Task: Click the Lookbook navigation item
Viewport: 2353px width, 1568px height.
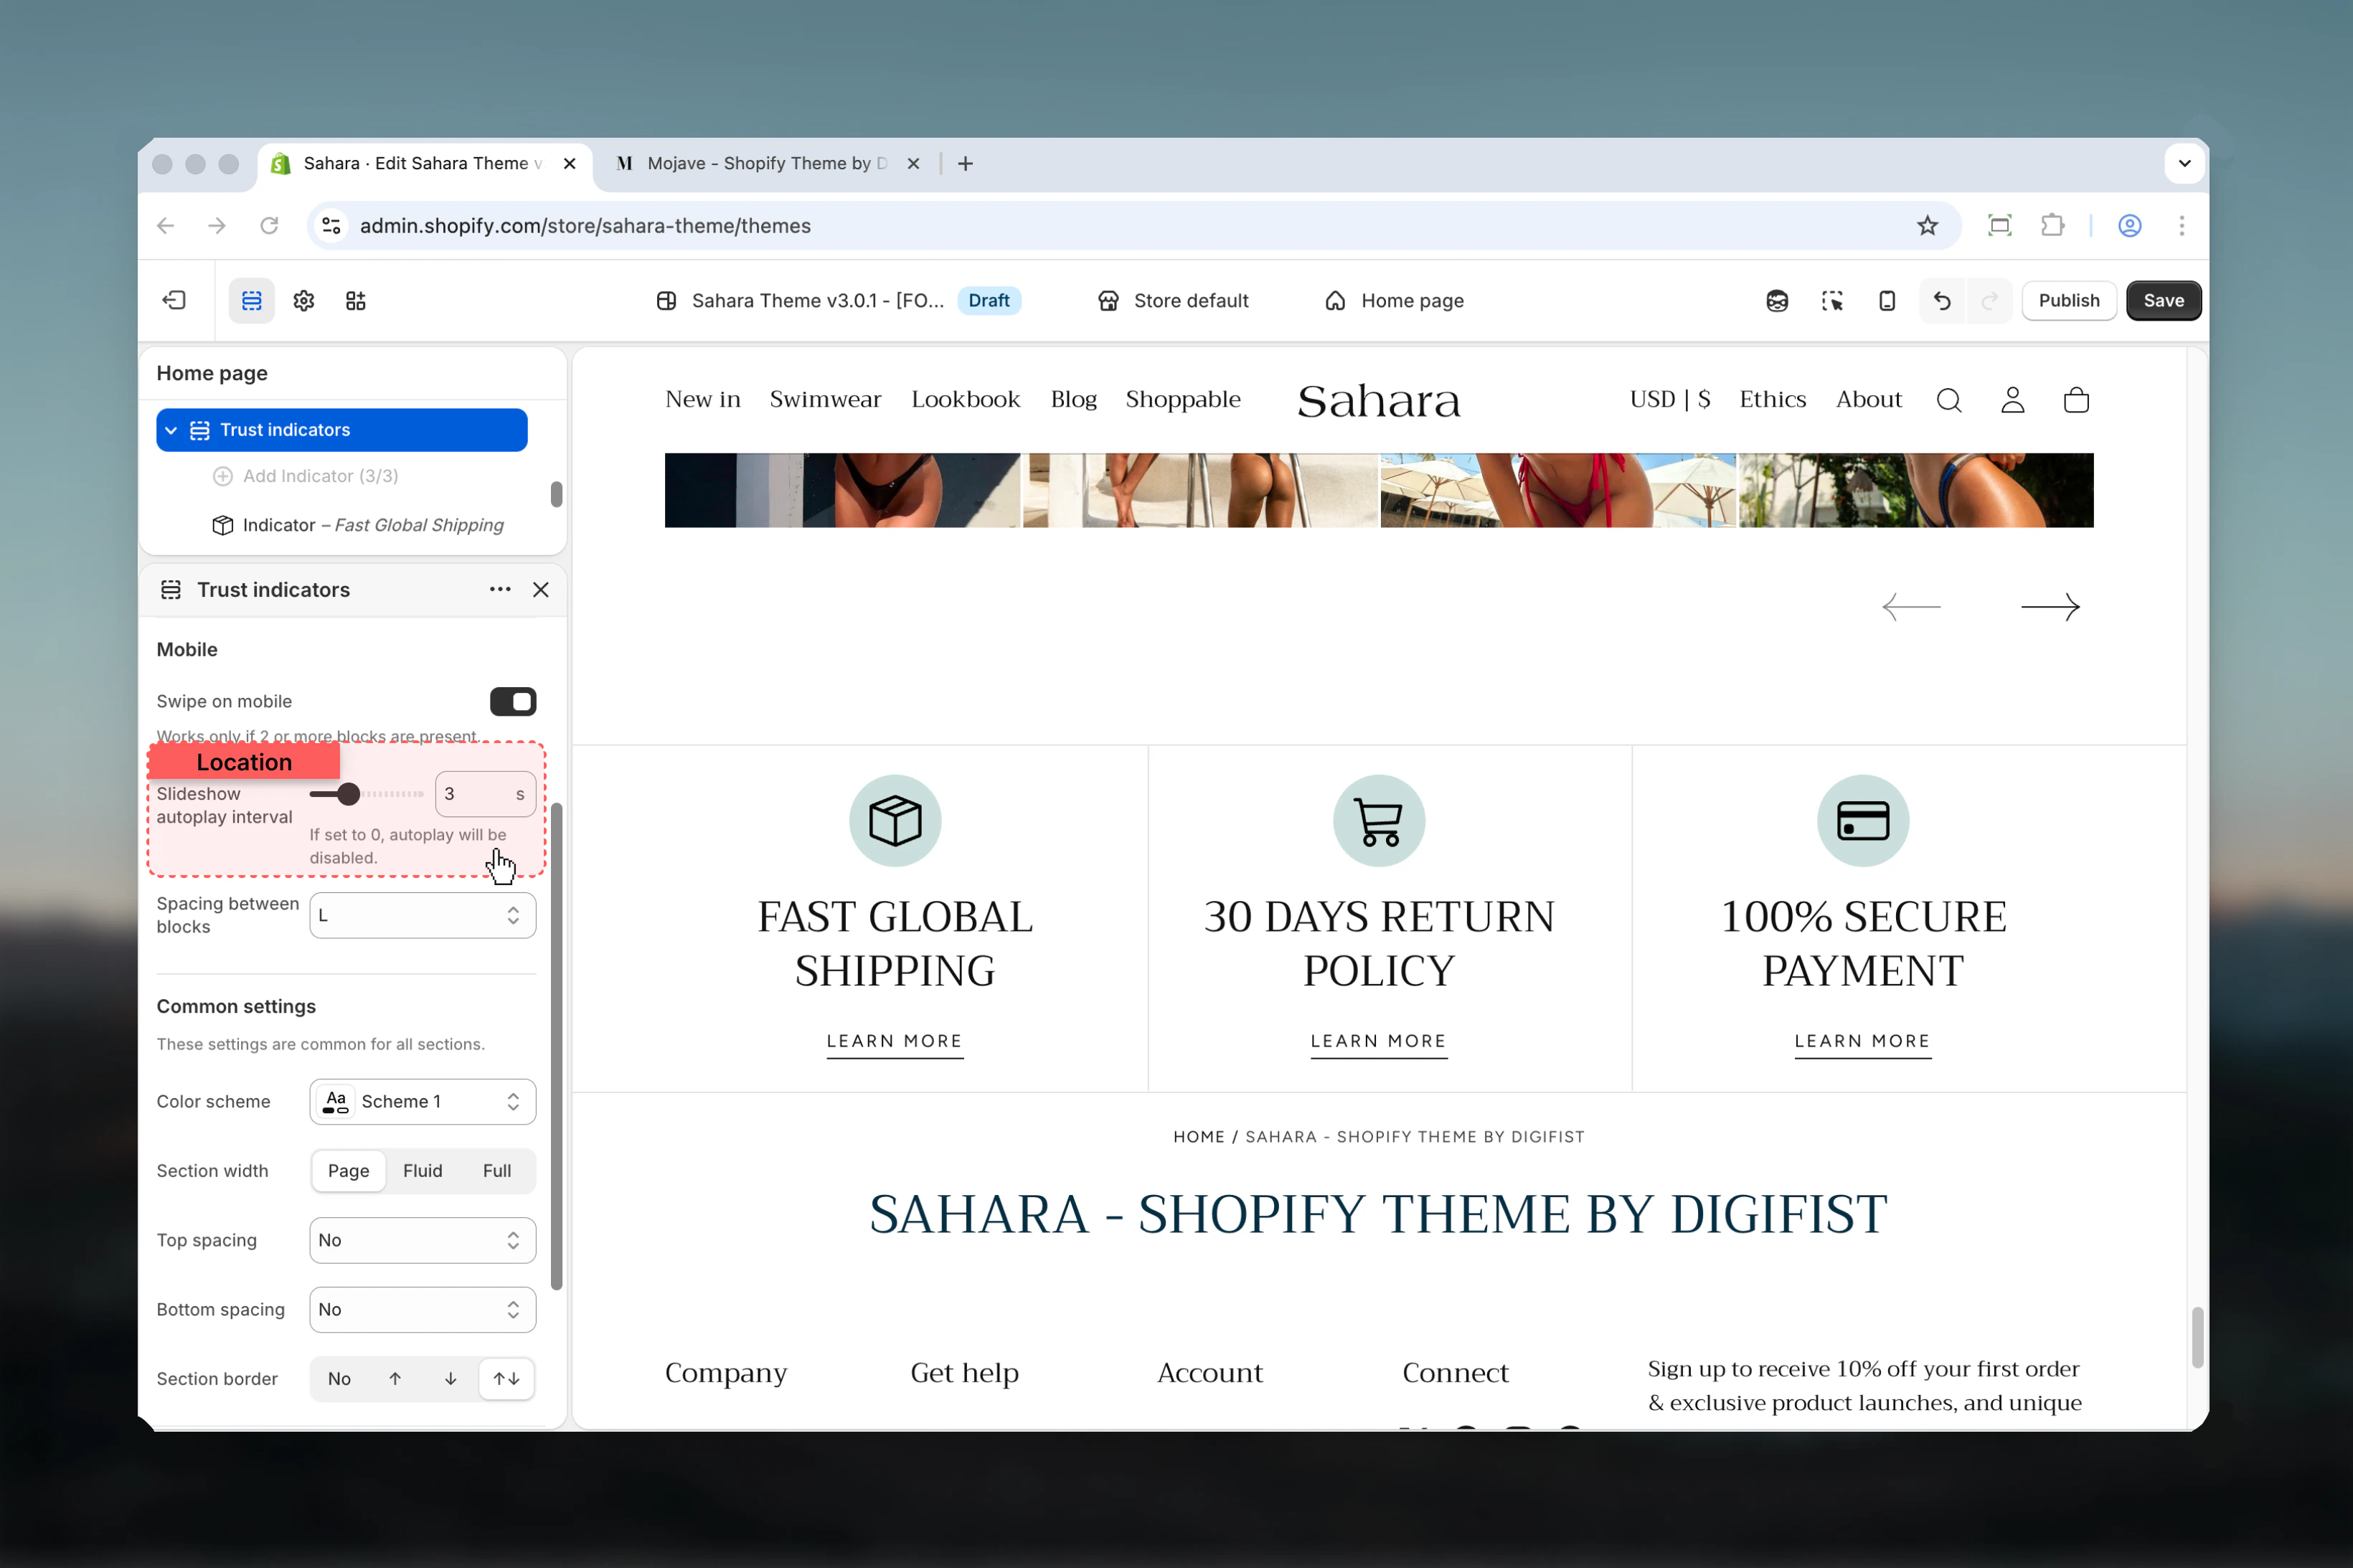Action: coord(965,400)
